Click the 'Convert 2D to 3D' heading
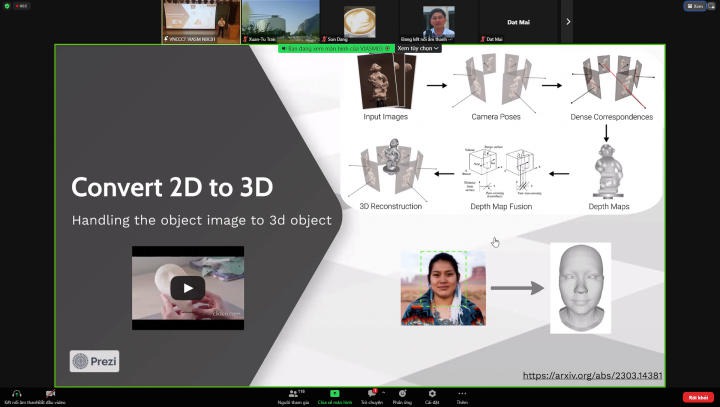720x407 pixels. tap(172, 187)
